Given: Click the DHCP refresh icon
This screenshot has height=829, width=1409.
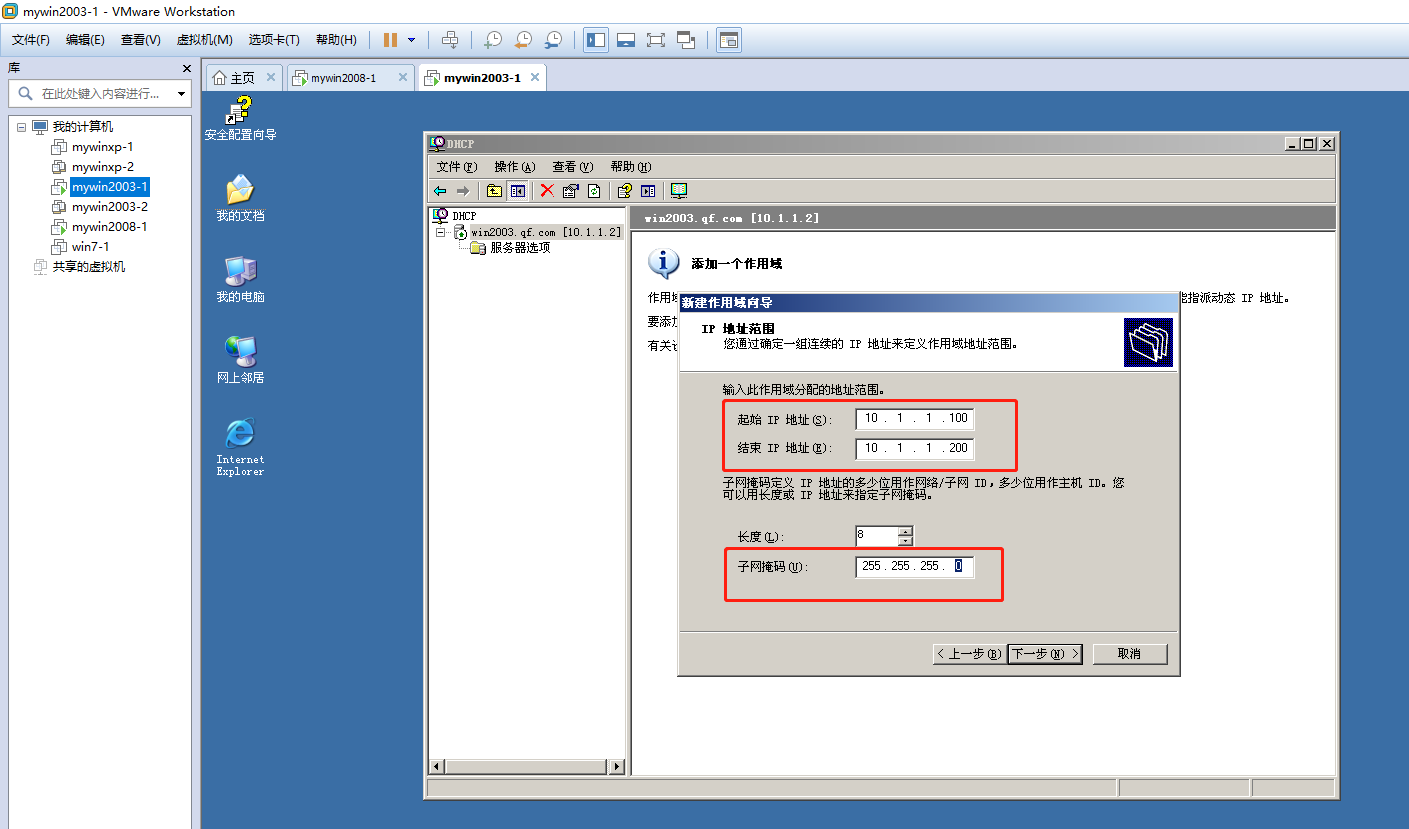Looking at the screenshot, I should [594, 191].
